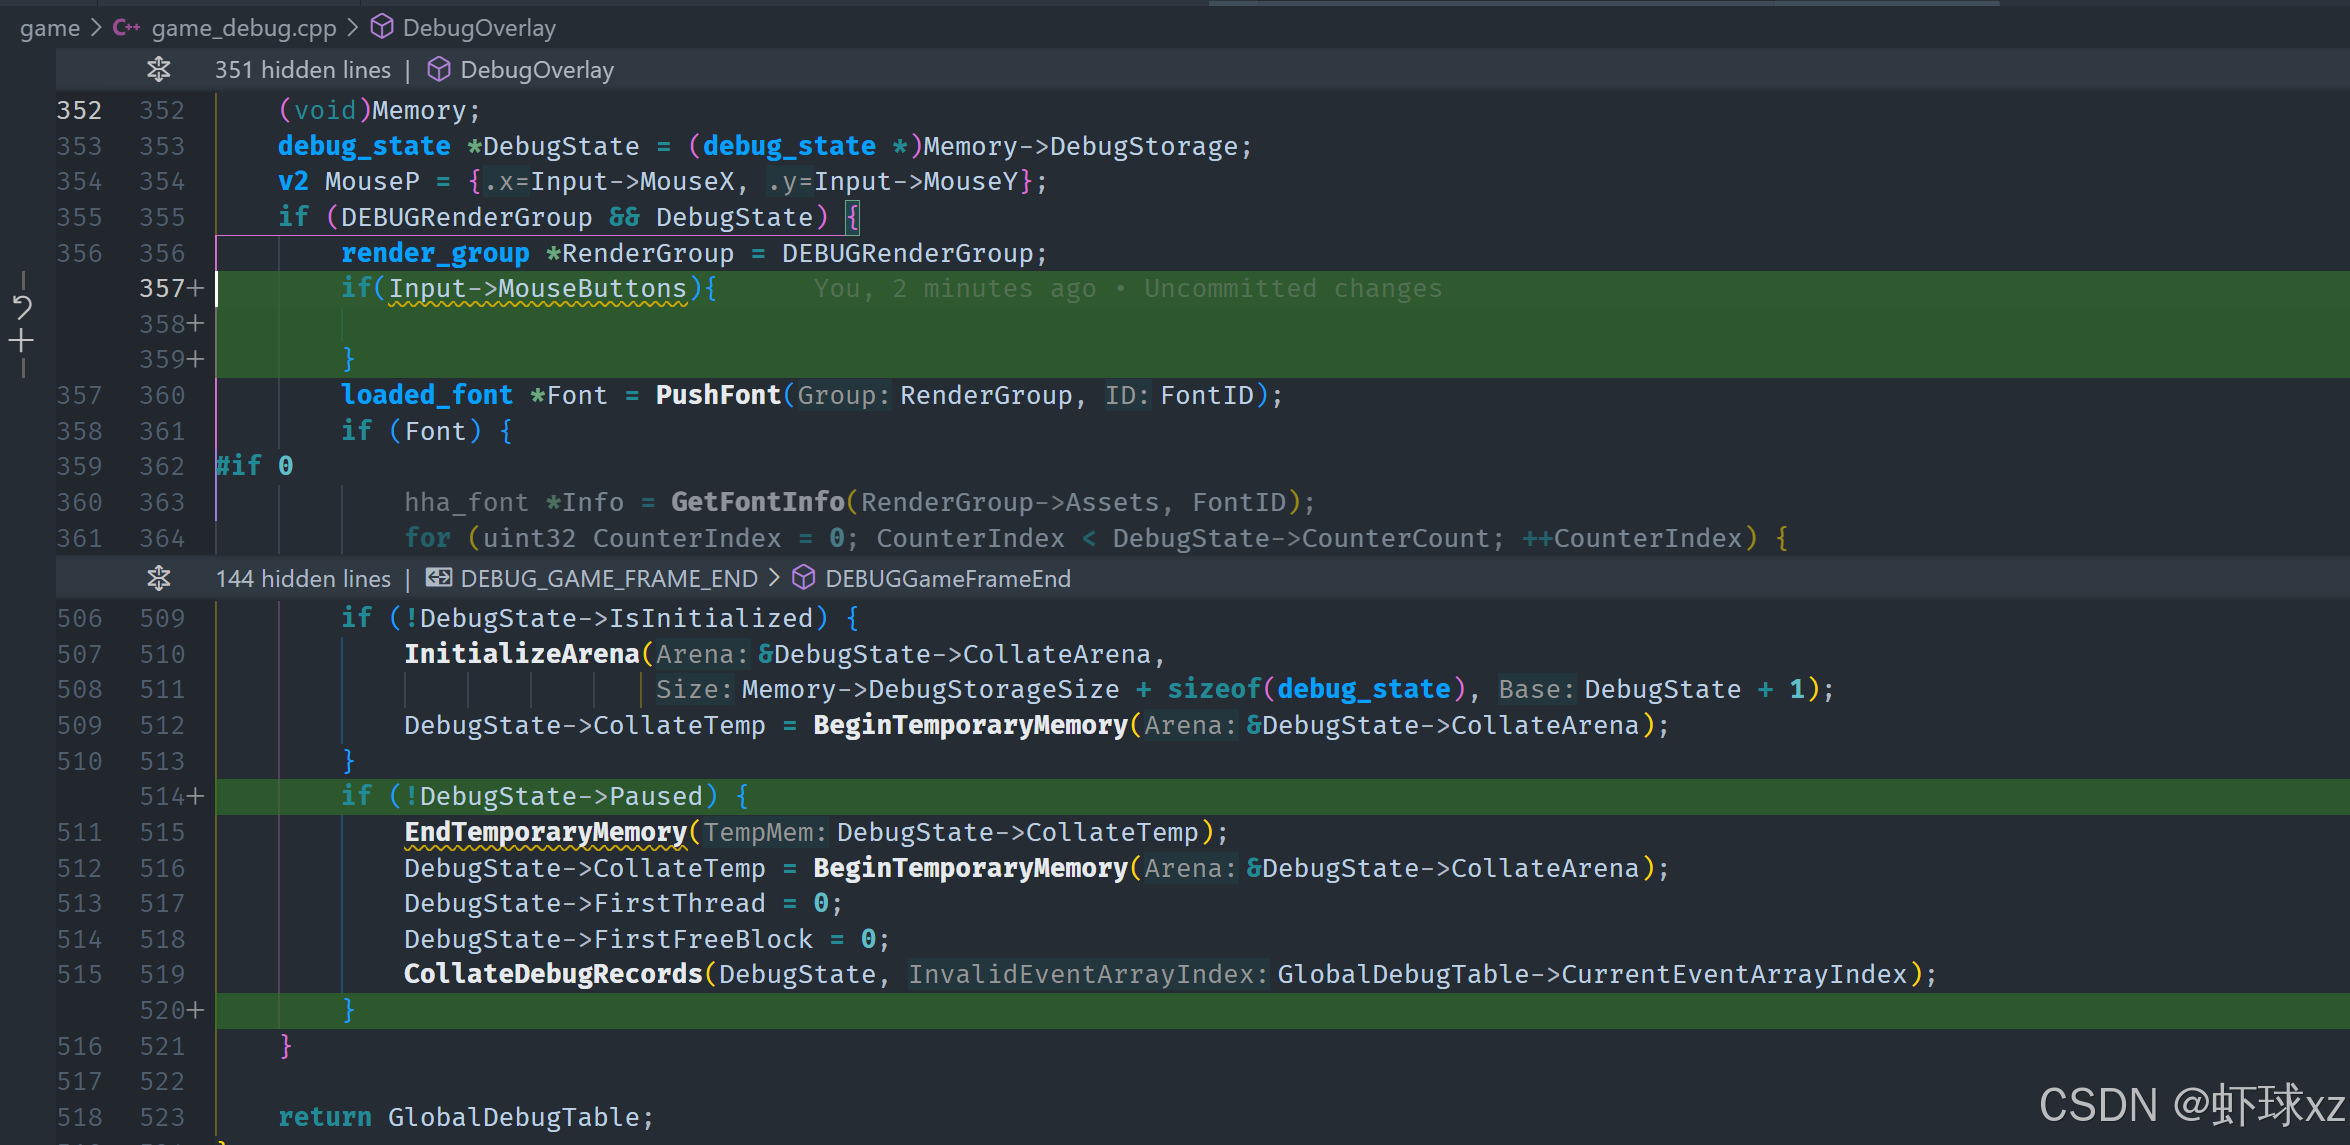Click the EndTemporaryMemory function call
Viewport: 2350px width, 1145px height.
pos(545,833)
